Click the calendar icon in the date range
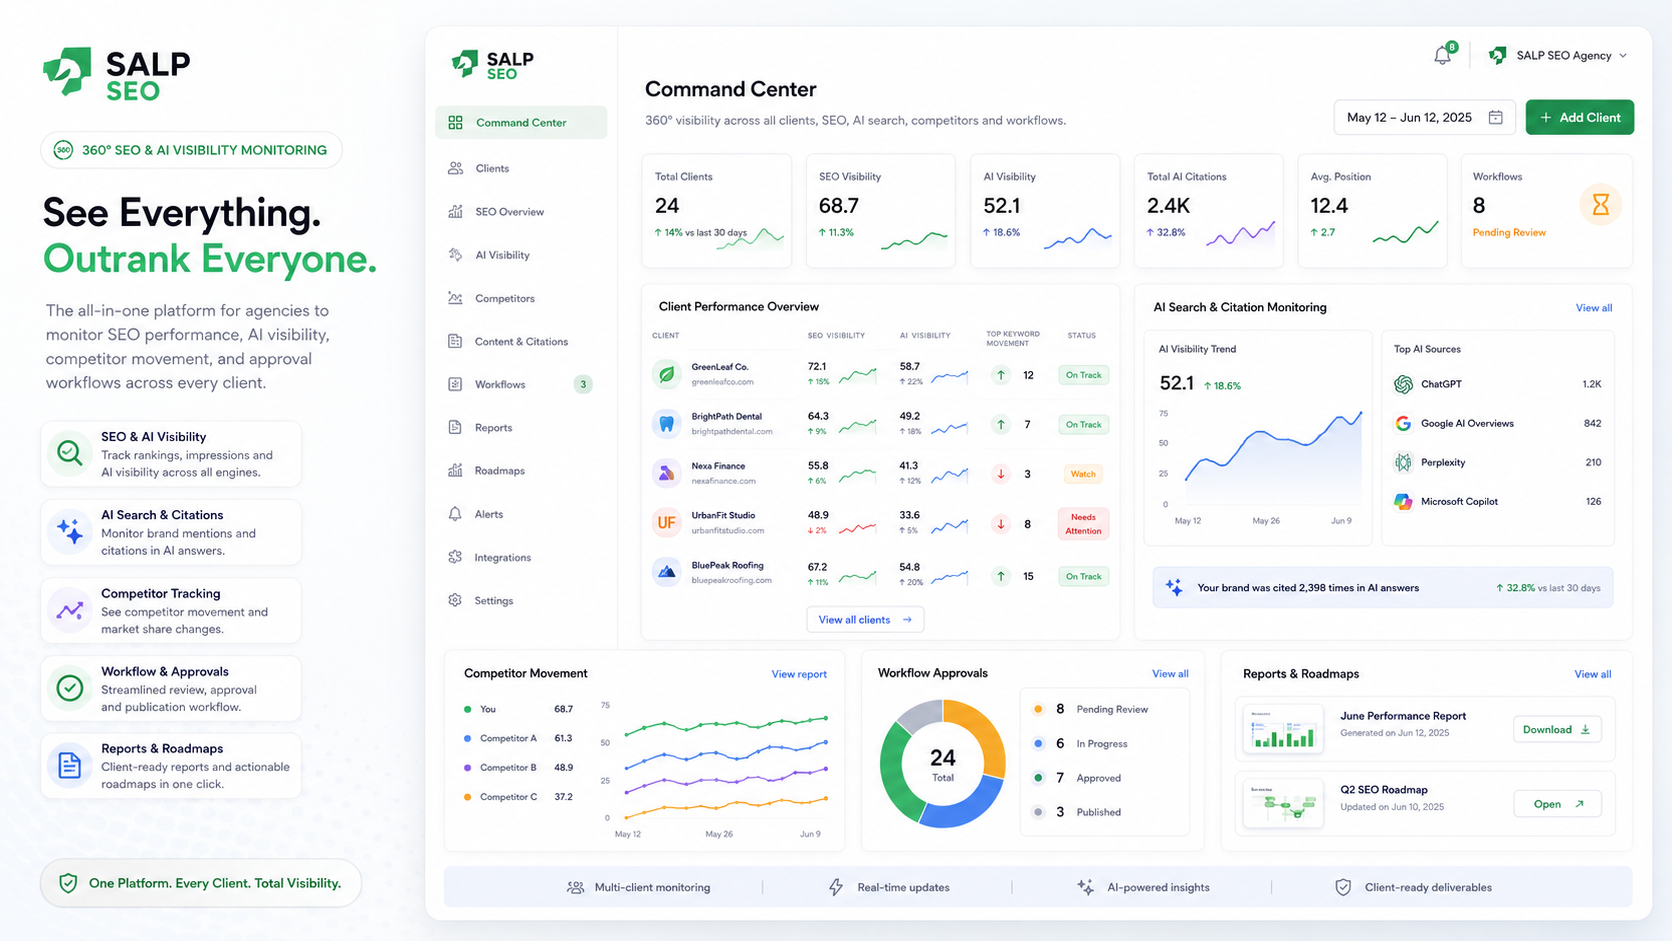1672x941 pixels. pyautogui.click(x=1495, y=117)
